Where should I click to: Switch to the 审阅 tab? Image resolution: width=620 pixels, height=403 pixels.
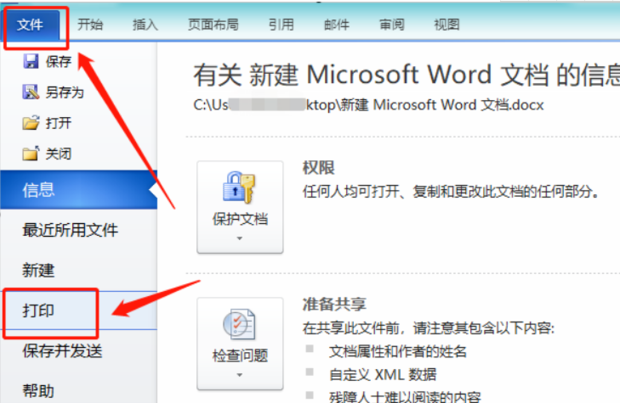pos(392,25)
